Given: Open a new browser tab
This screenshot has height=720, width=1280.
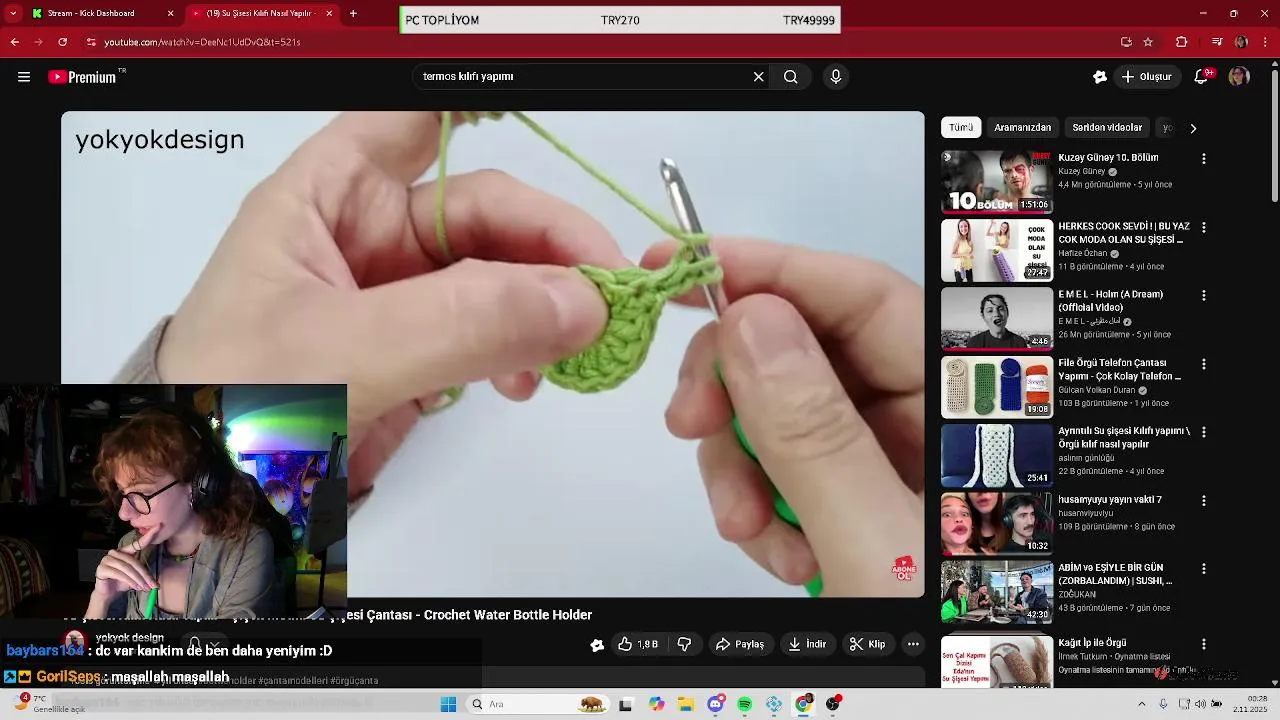Looking at the screenshot, I should coord(353,14).
